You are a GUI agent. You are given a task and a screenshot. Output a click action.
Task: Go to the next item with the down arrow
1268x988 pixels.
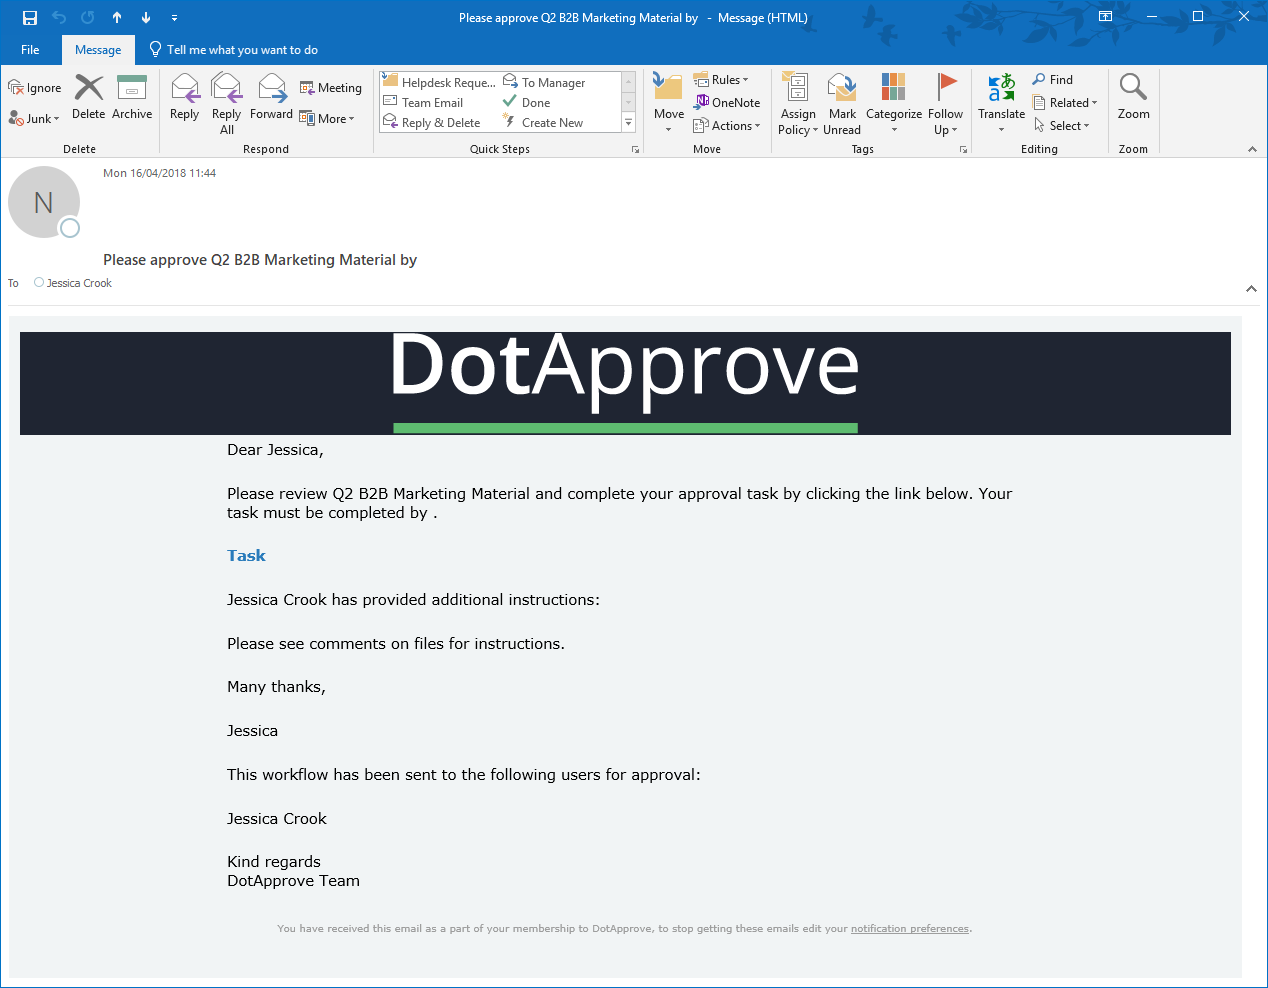146,17
